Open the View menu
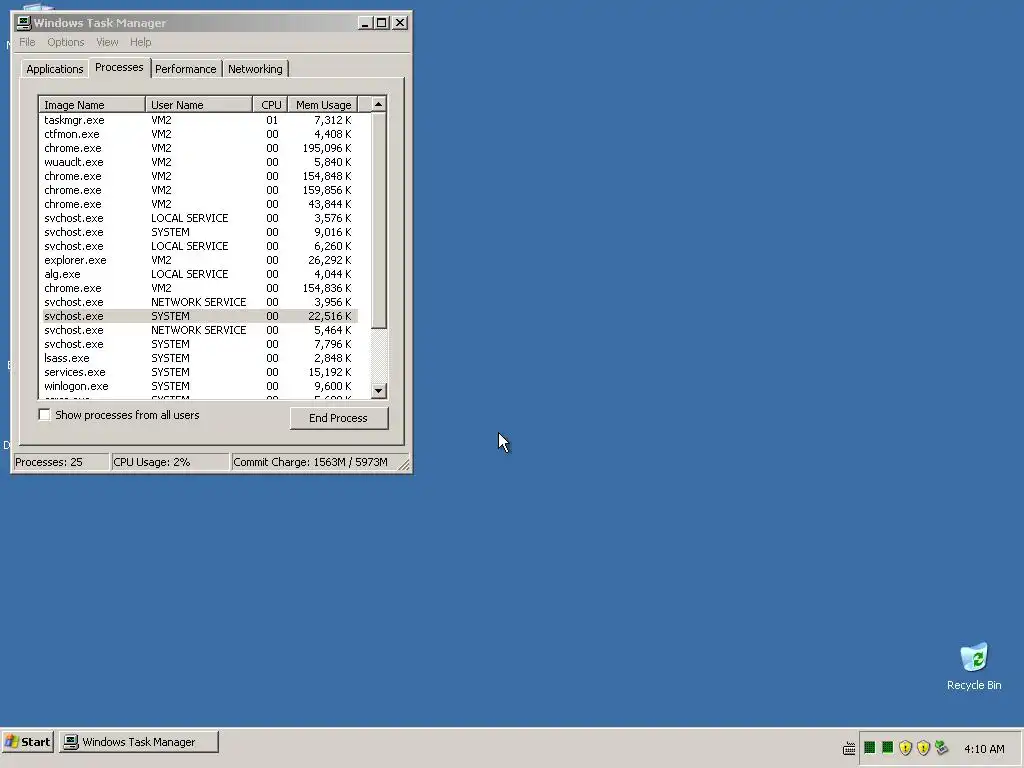1024x768 pixels. (x=107, y=42)
